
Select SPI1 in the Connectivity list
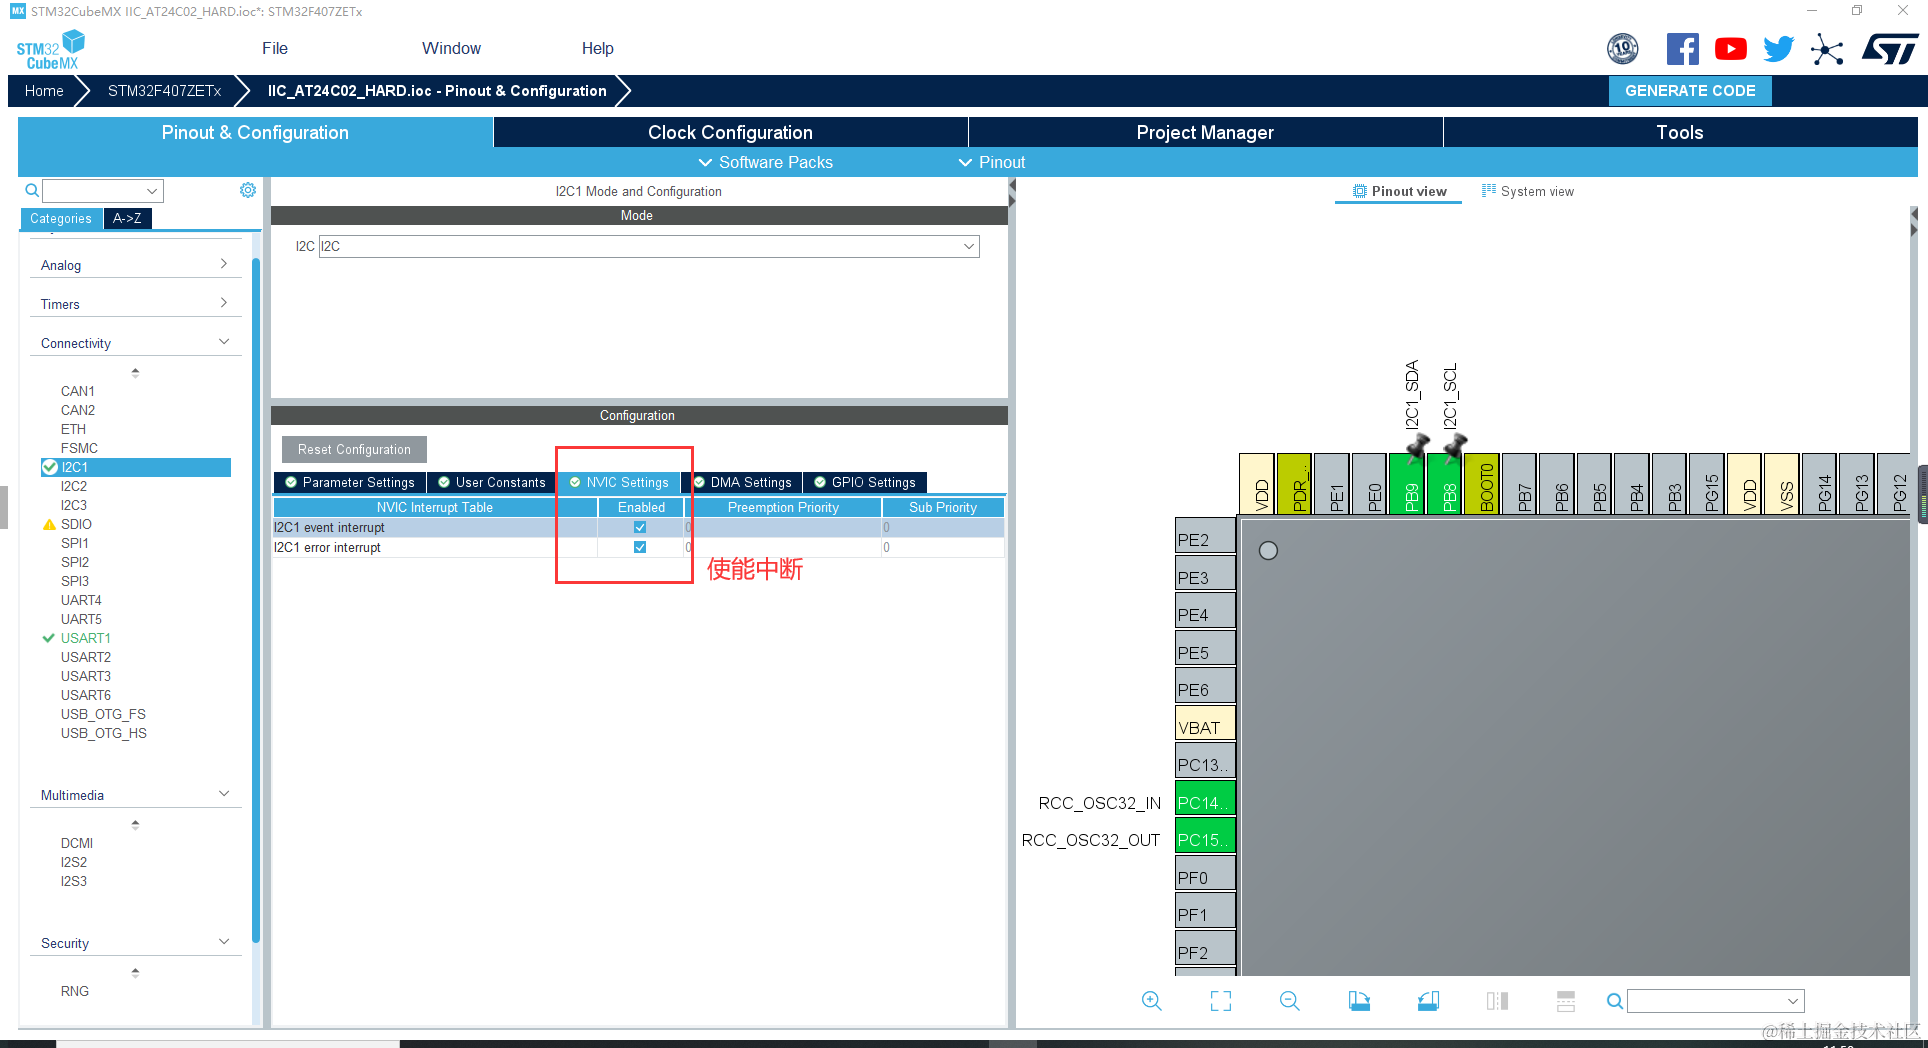tap(75, 543)
